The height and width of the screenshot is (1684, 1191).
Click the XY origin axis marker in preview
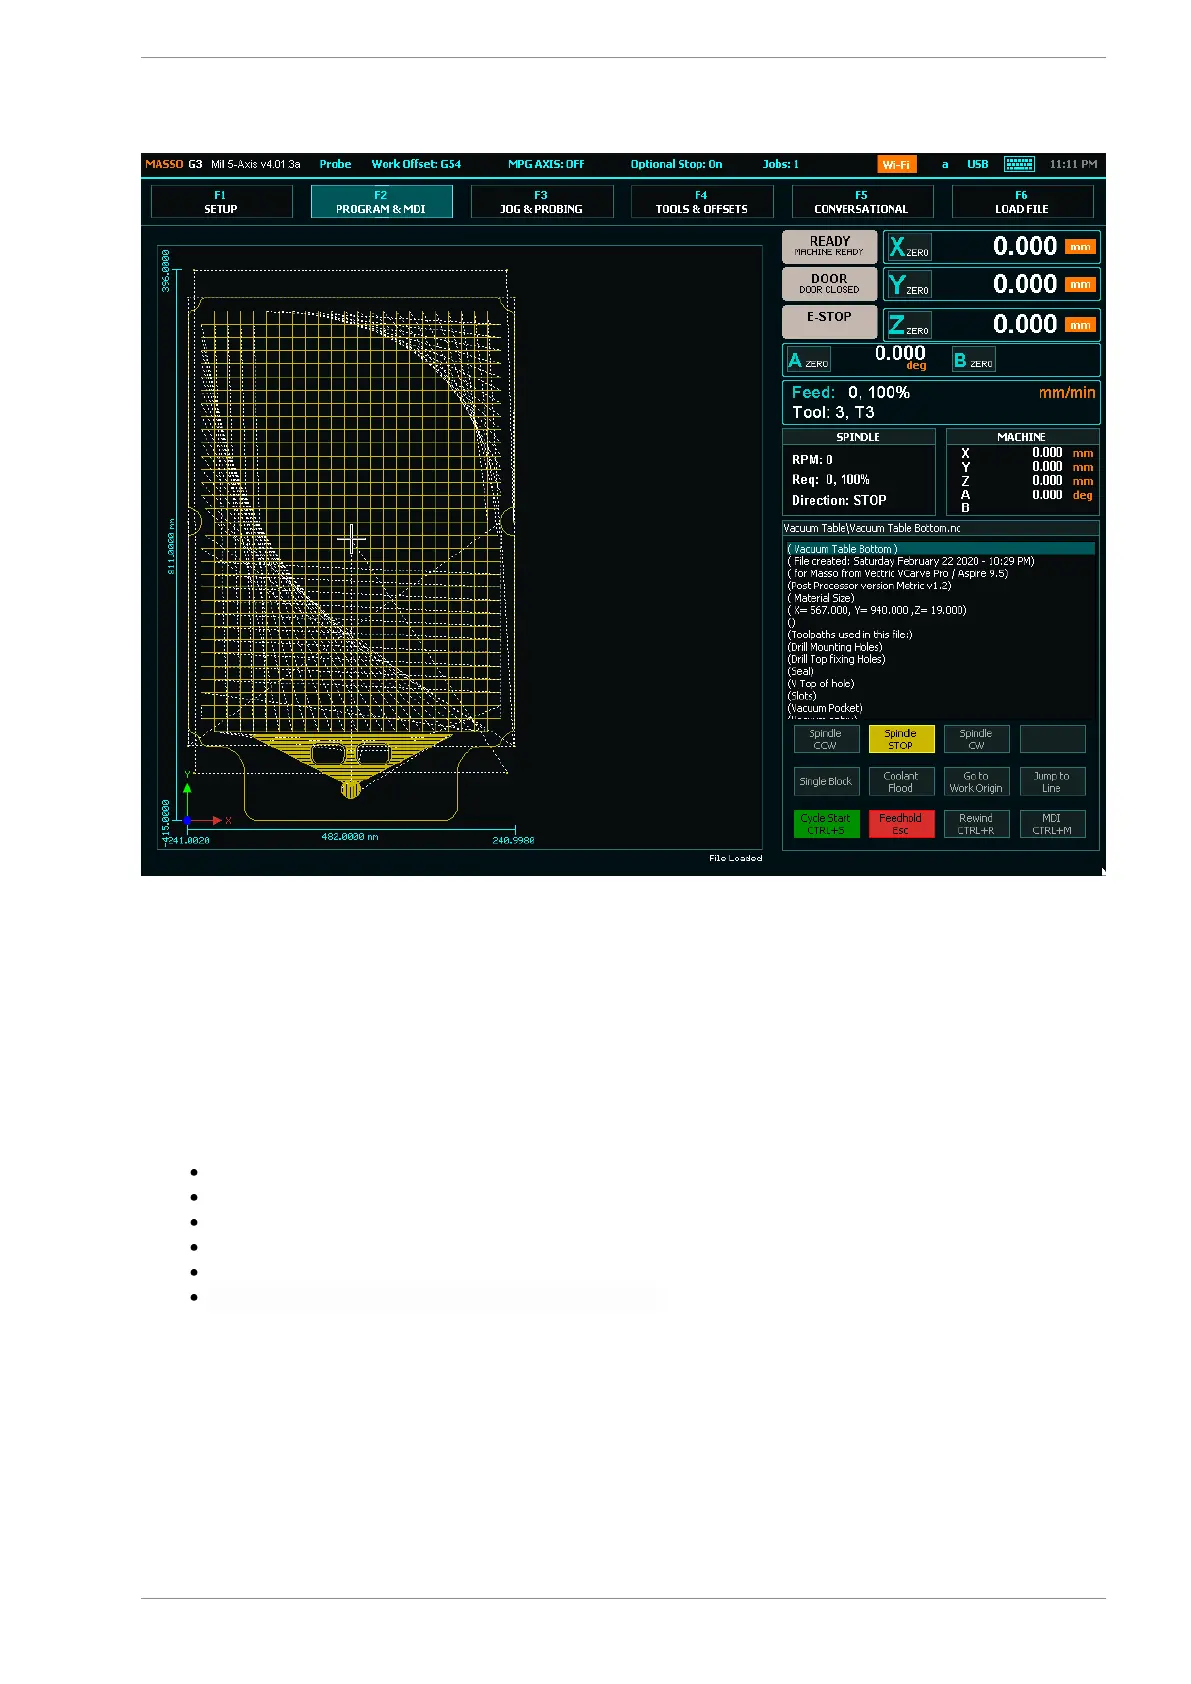187,820
